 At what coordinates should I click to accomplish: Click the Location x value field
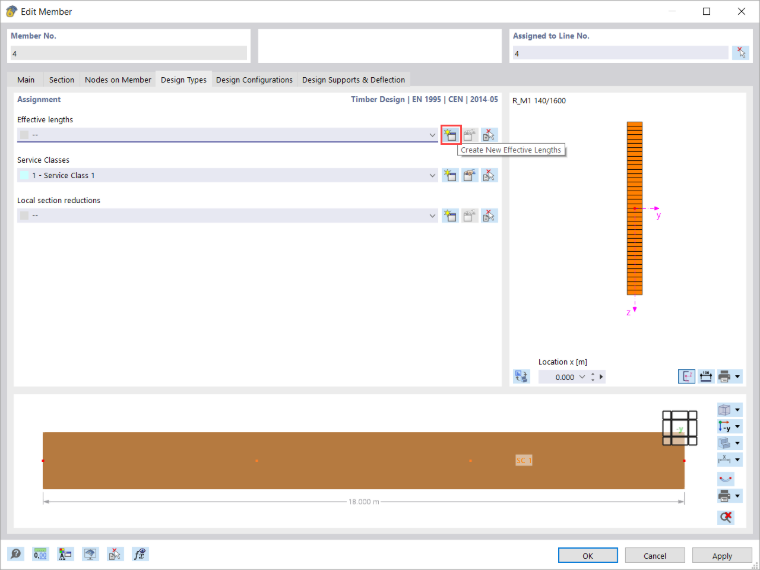coord(557,377)
